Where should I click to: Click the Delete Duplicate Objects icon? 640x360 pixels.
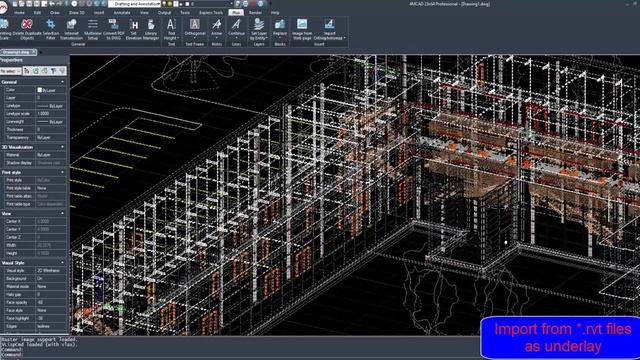(x=27, y=24)
